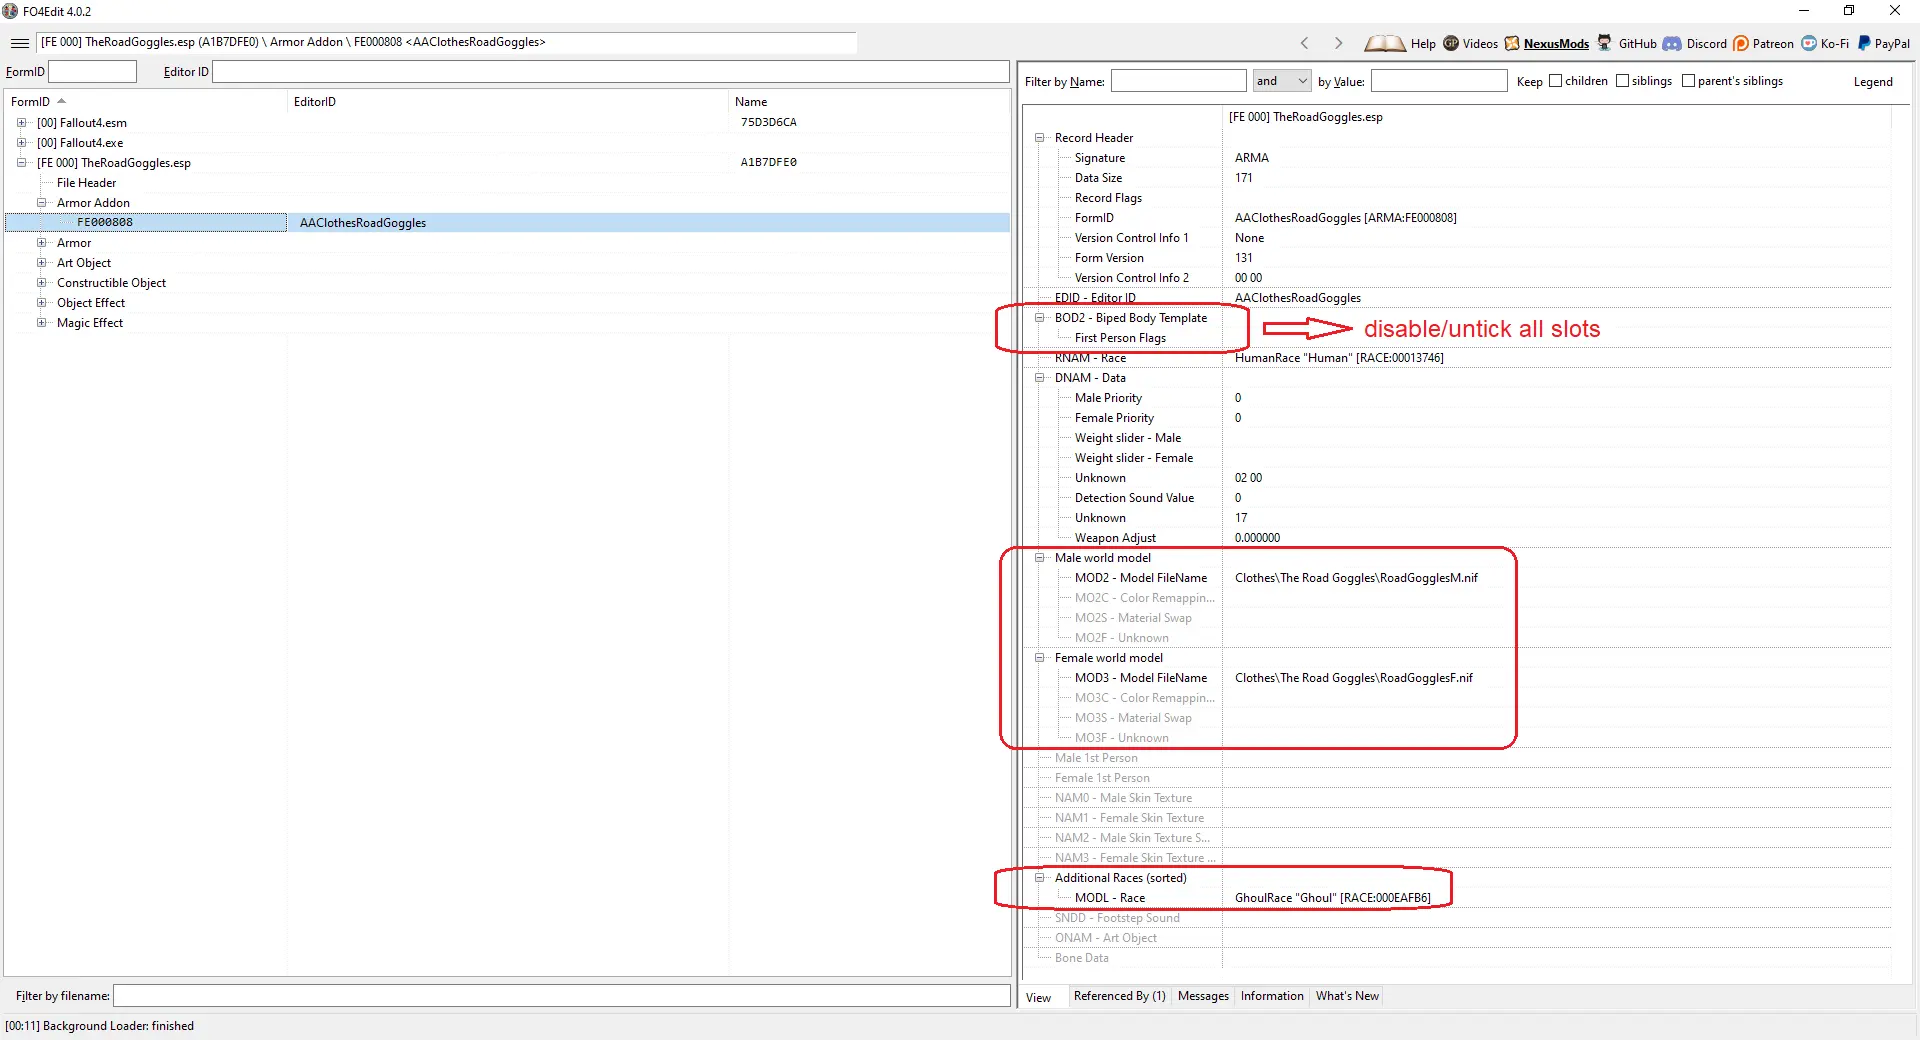Expand the Object Effect group
The image size is (1920, 1040).
42,303
